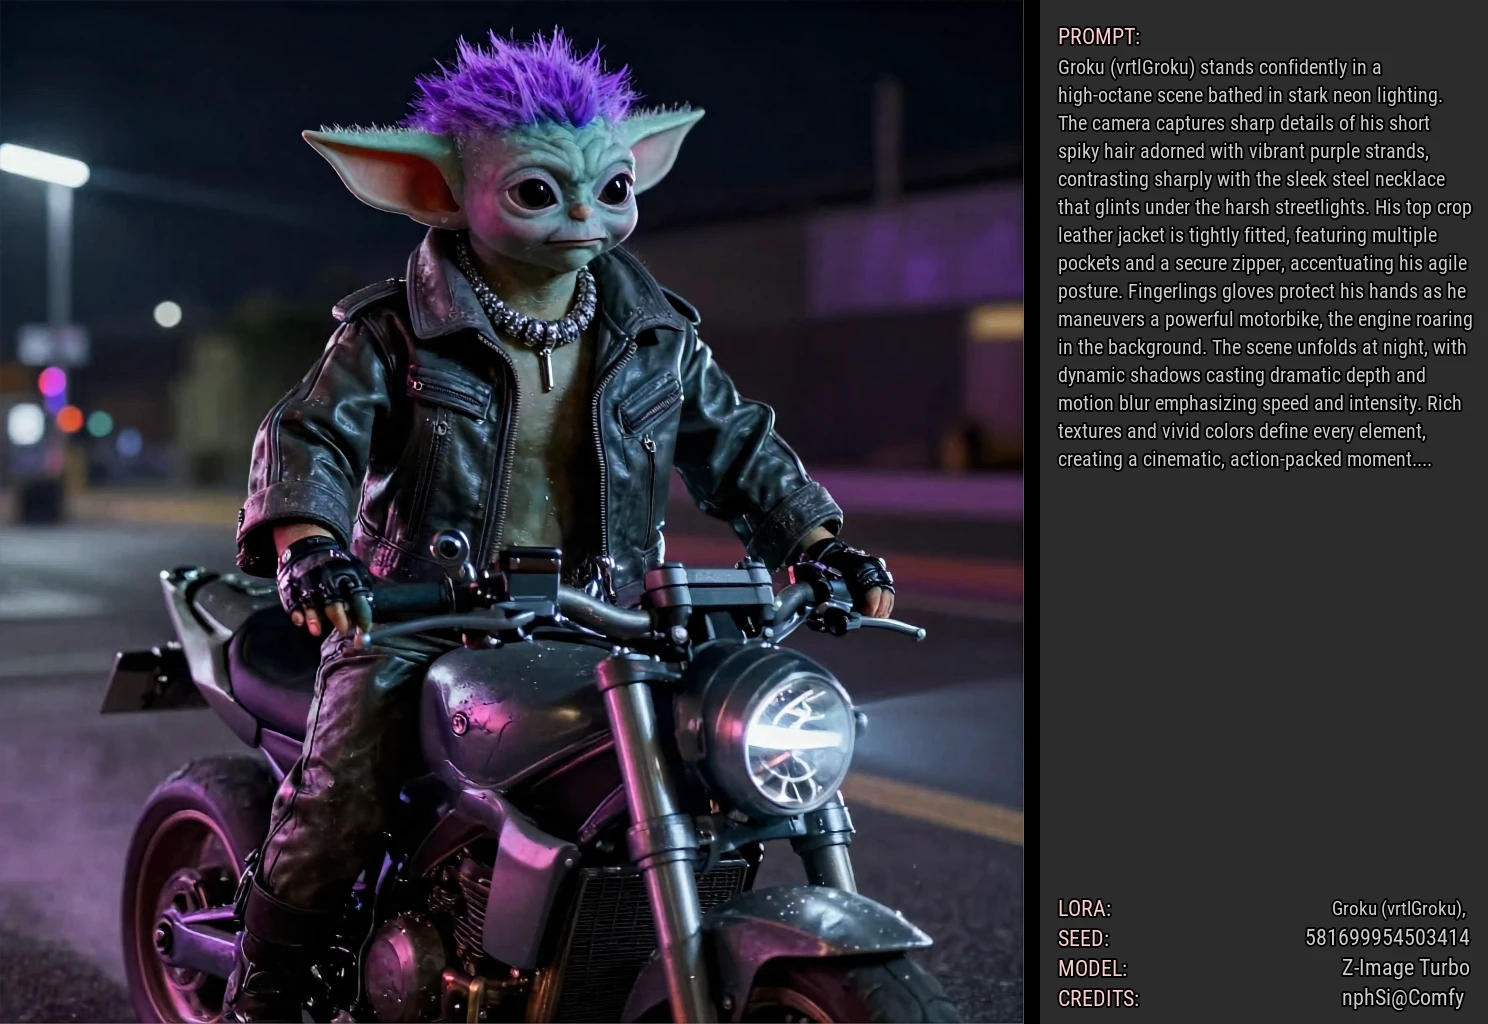Select the Groku (vrtlGroku) LoRA value

[1398, 909]
